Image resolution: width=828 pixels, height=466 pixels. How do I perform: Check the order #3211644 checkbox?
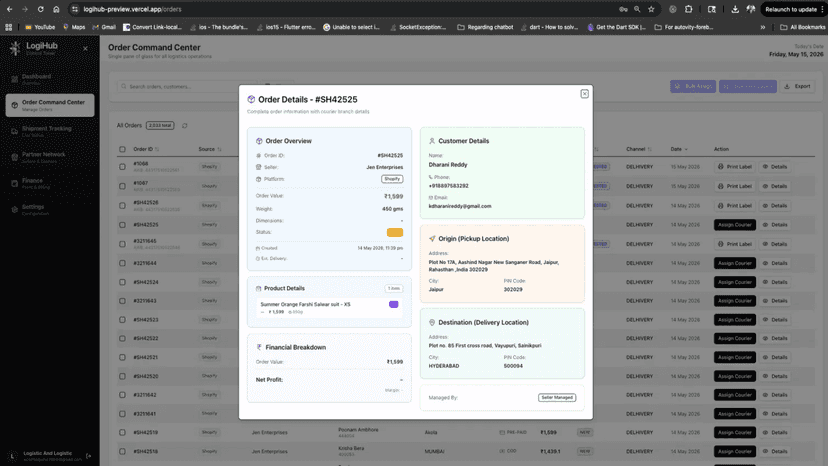(123, 263)
